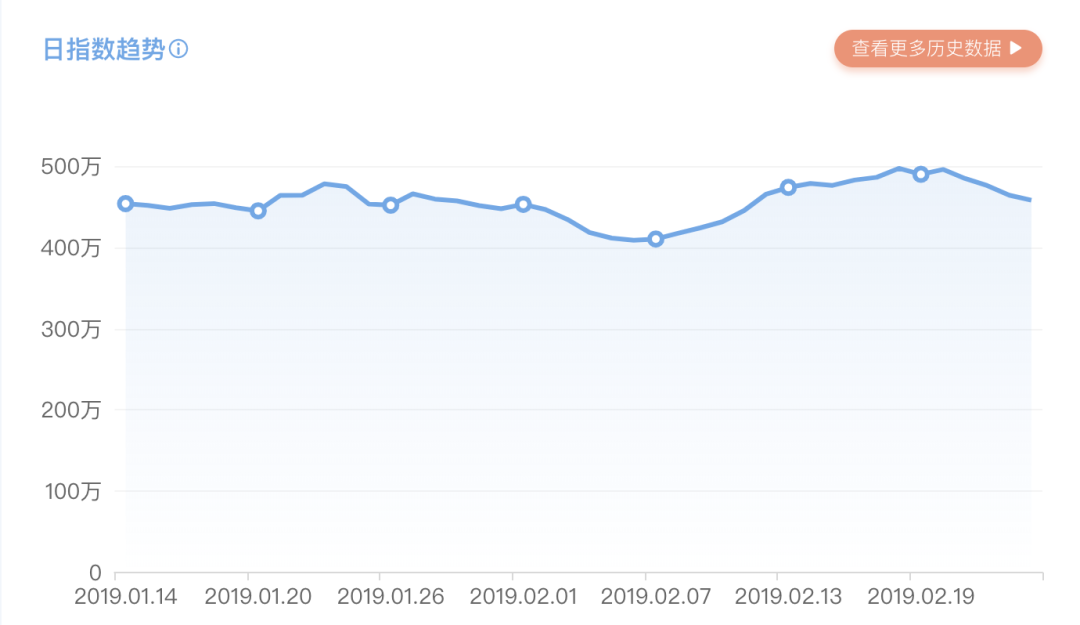Pick the data point marker for 2019.02.01
Screen dimensions: 1080x625
tap(523, 204)
